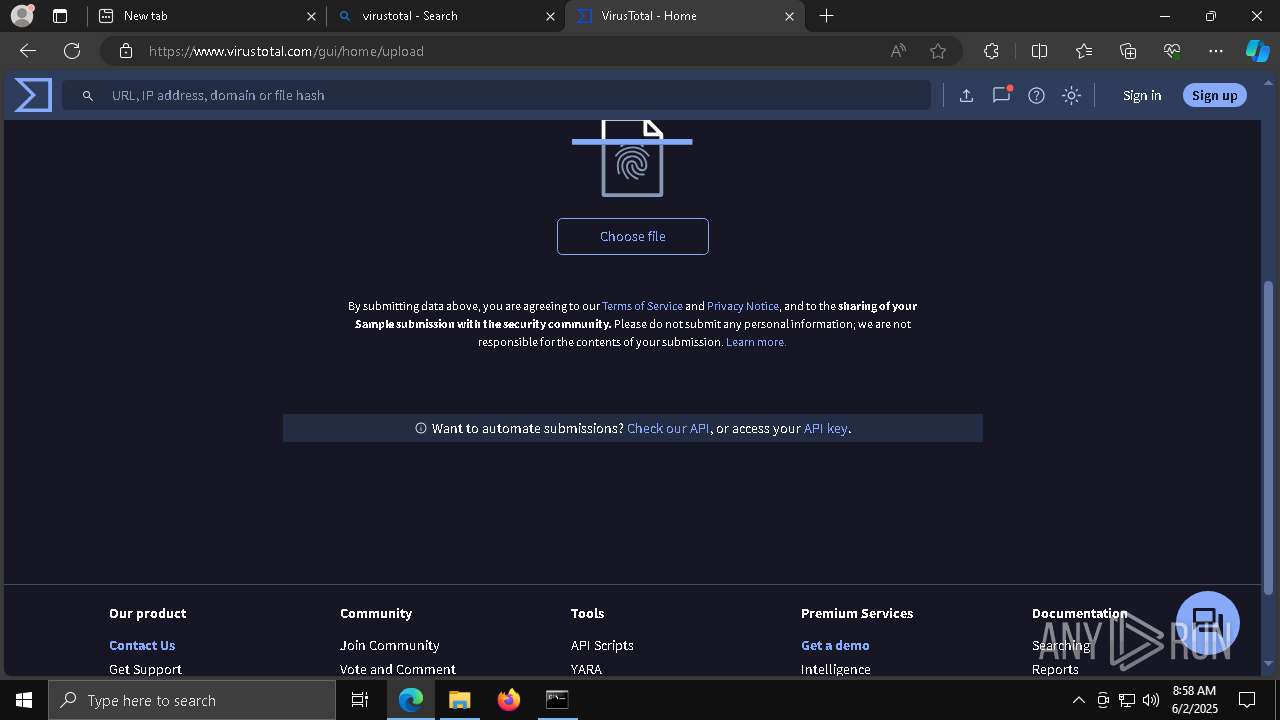Open Browser essentials heart icon
The height and width of the screenshot is (720, 1280).
1172,51
